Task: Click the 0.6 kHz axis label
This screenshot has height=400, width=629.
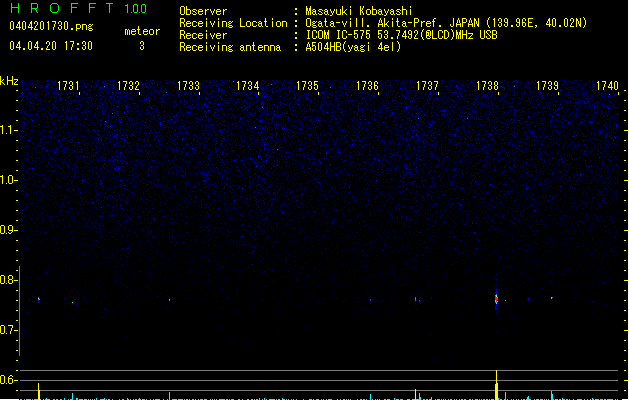Action: [x=8, y=380]
